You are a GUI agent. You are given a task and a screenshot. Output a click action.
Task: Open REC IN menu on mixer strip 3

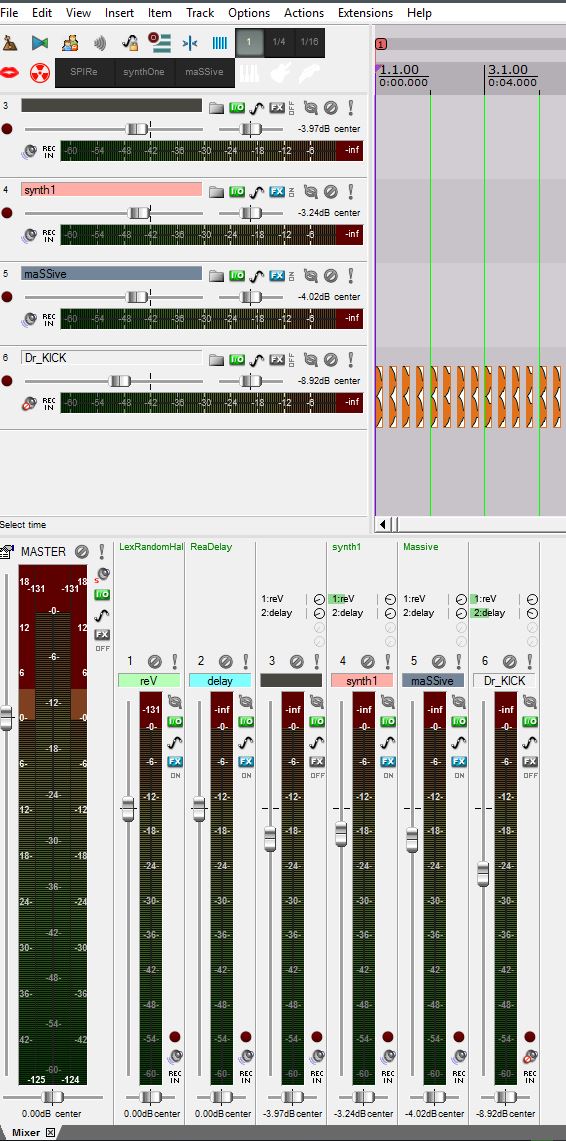click(316, 1076)
